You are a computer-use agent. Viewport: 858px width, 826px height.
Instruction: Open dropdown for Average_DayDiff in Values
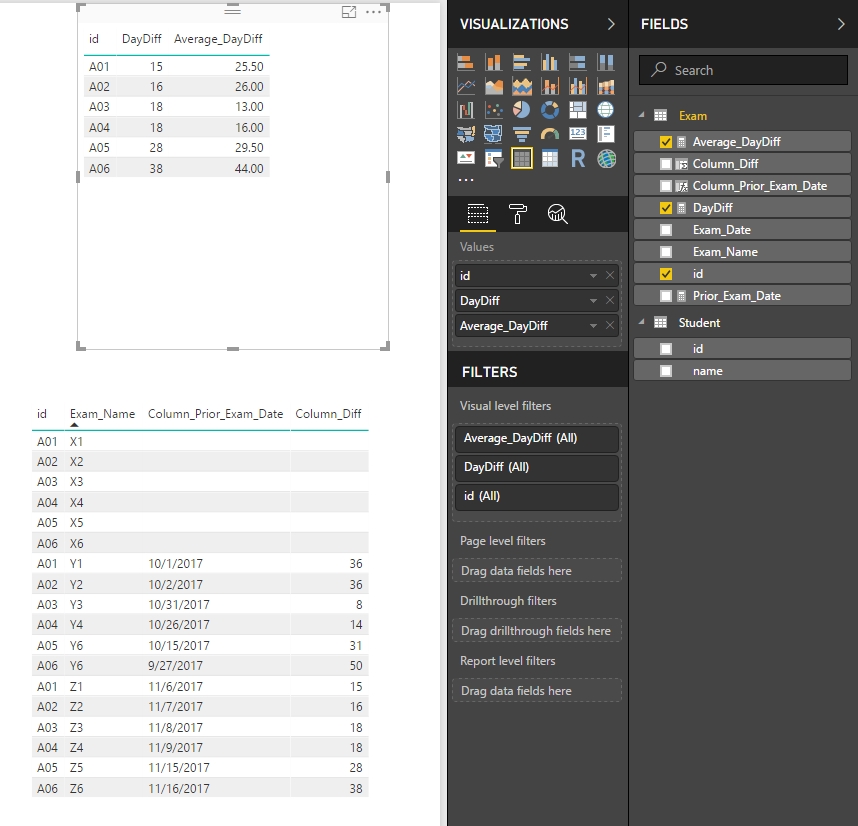click(593, 326)
